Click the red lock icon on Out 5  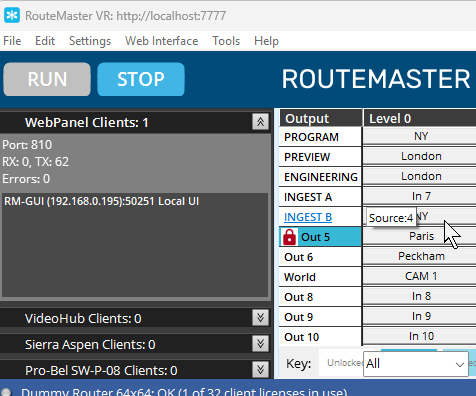click(289, 237)
